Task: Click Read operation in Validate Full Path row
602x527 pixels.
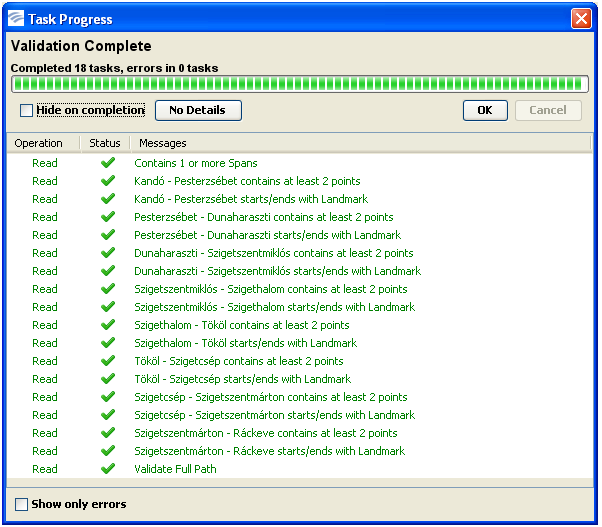Action: click(x=45, y=469)
